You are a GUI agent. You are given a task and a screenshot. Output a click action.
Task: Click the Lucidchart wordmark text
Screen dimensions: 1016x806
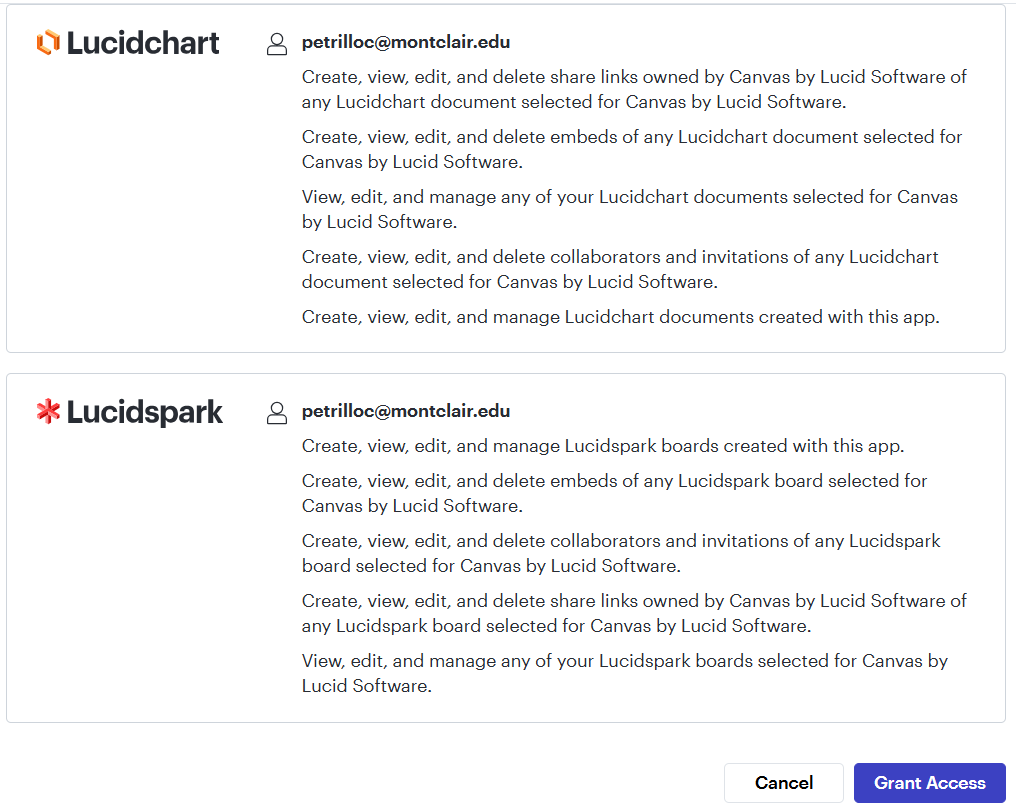pos(143,43)
